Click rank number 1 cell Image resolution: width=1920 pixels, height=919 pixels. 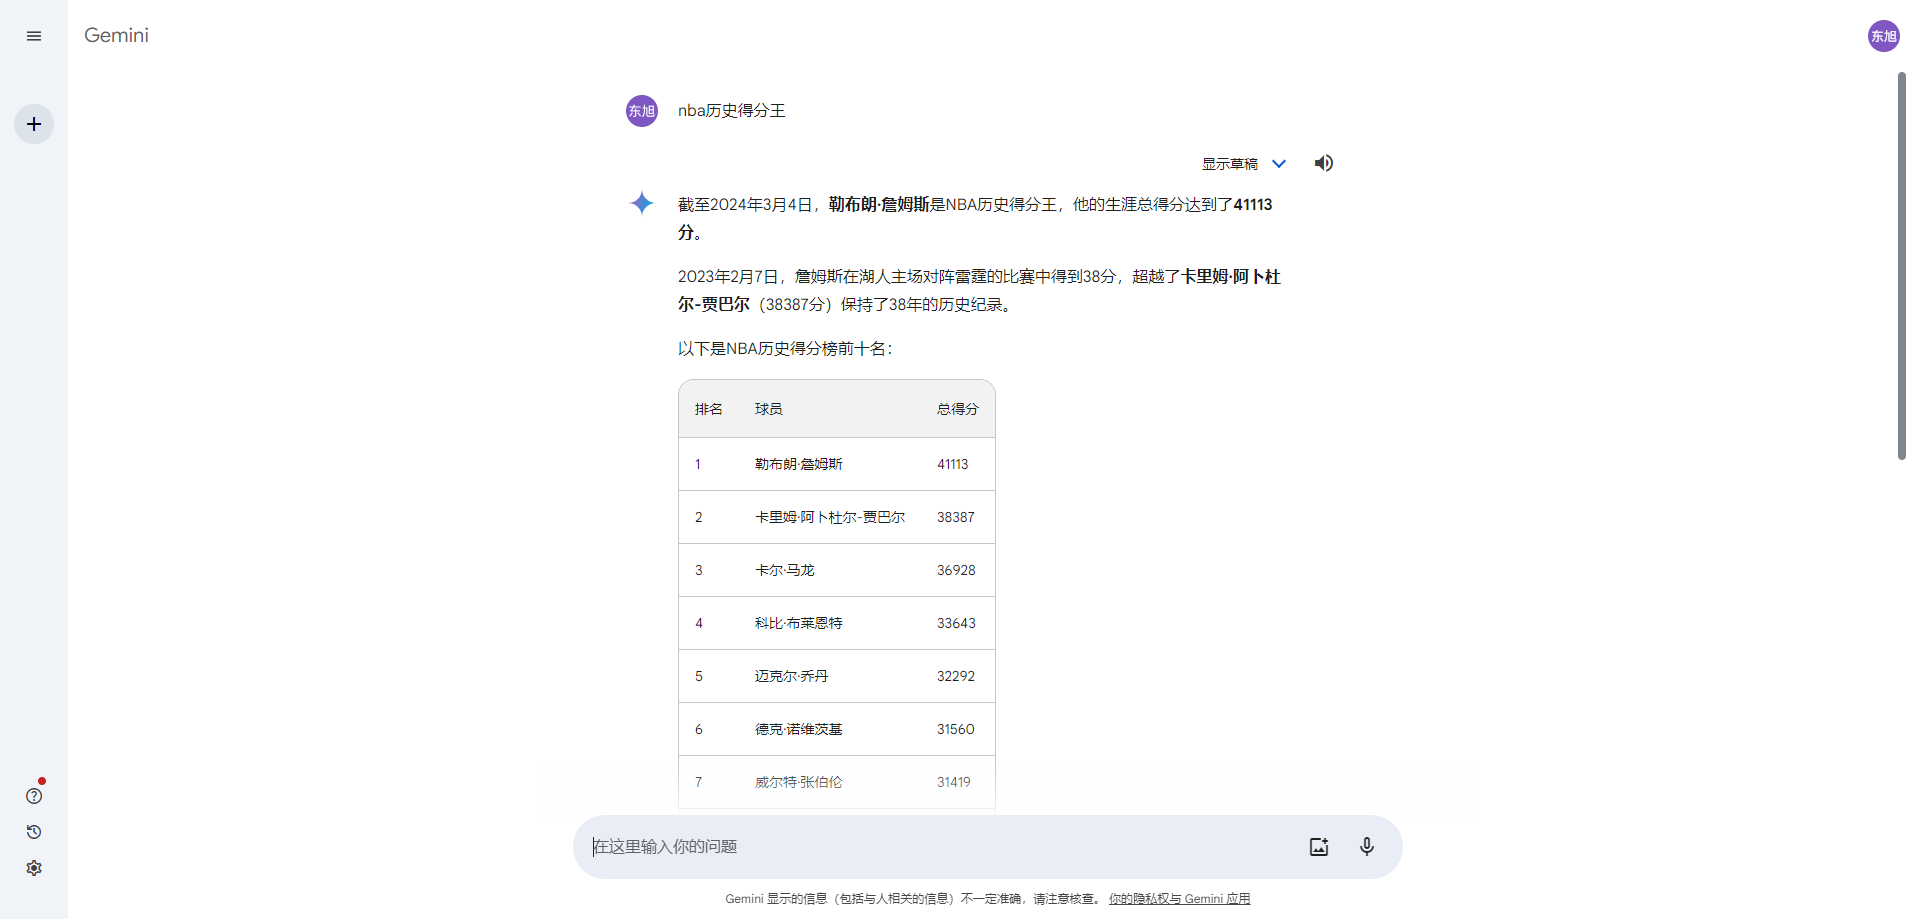[x=698, y=464]
